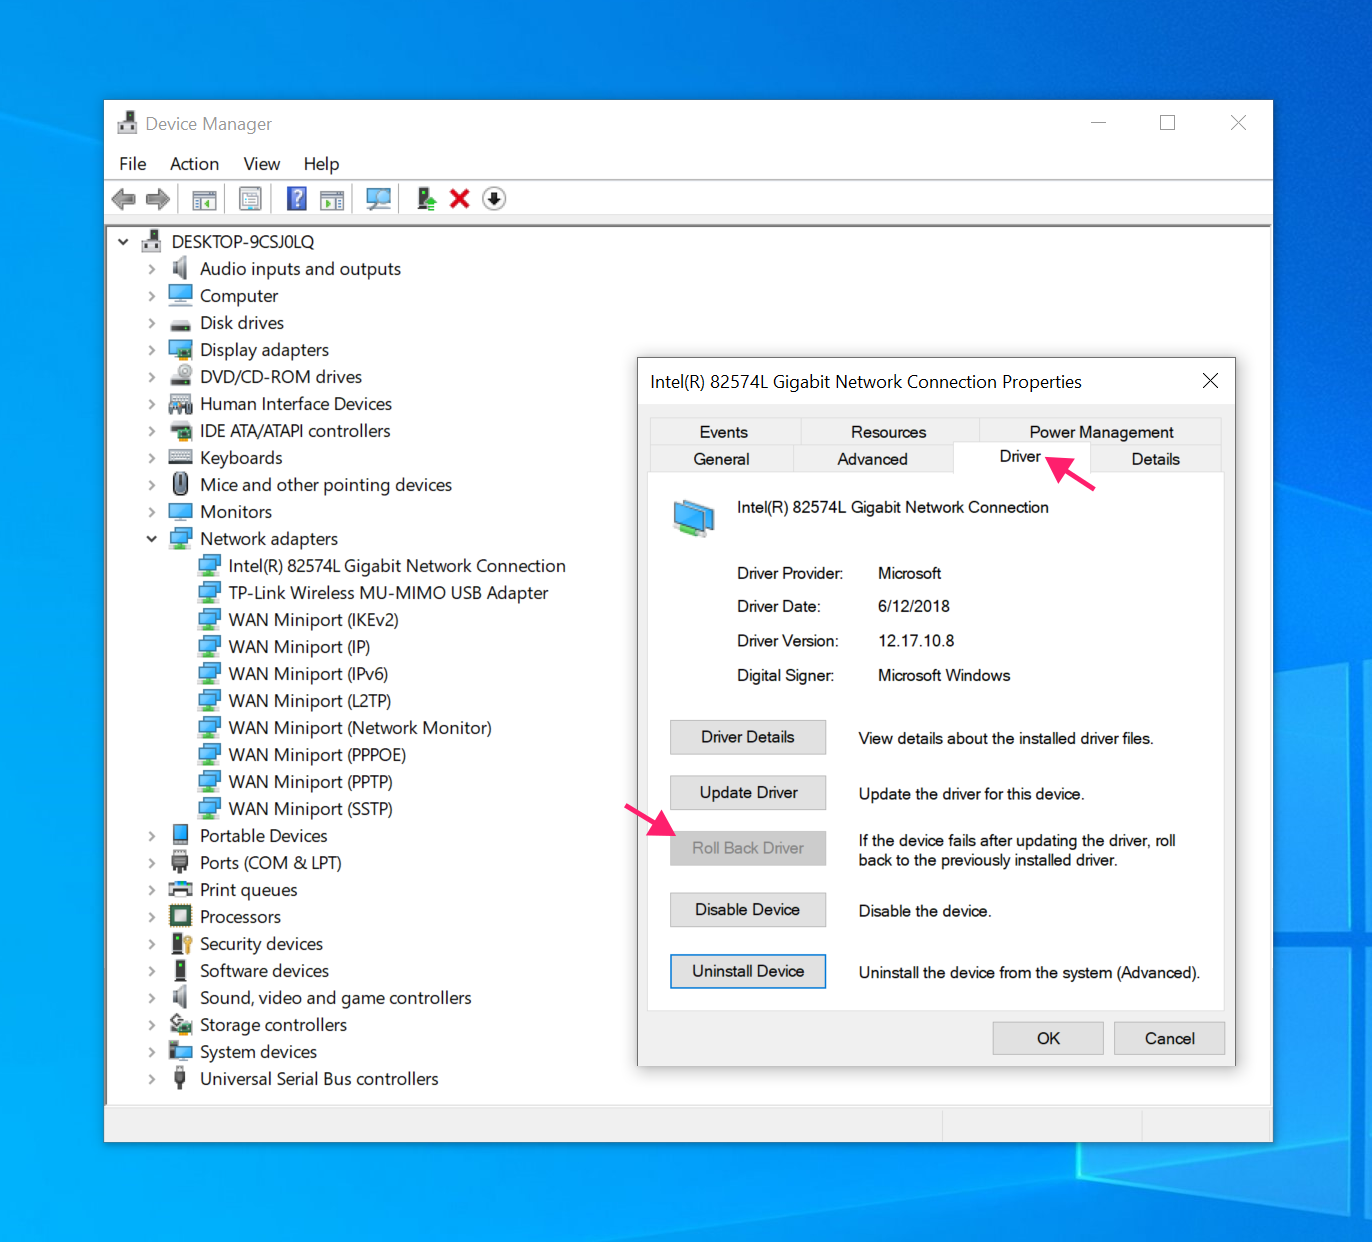Click Cancel in the Properties dialog
The height and width of the screenshot is (1242, 1372).
coord(1170,1038)
